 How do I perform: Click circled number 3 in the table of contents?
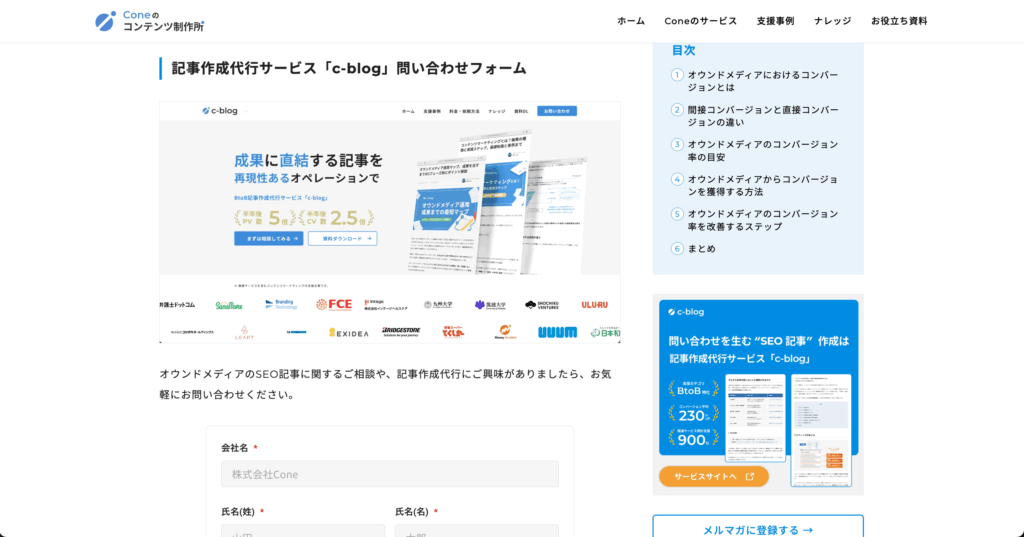click(677, 144)
